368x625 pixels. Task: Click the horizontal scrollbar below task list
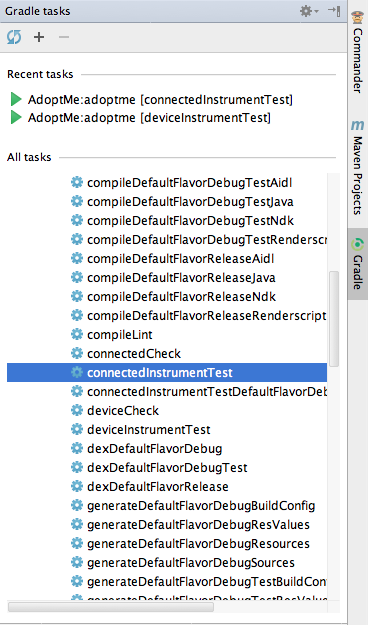[x=111, y=607]
